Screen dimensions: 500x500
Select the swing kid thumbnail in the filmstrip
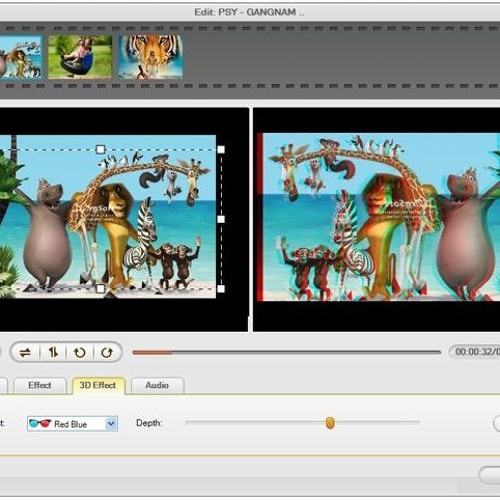pos(80,57)
